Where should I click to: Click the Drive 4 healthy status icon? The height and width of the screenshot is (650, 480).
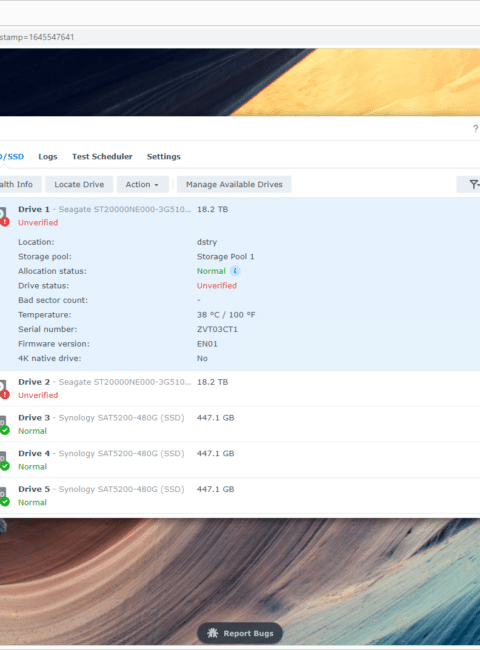5,466
